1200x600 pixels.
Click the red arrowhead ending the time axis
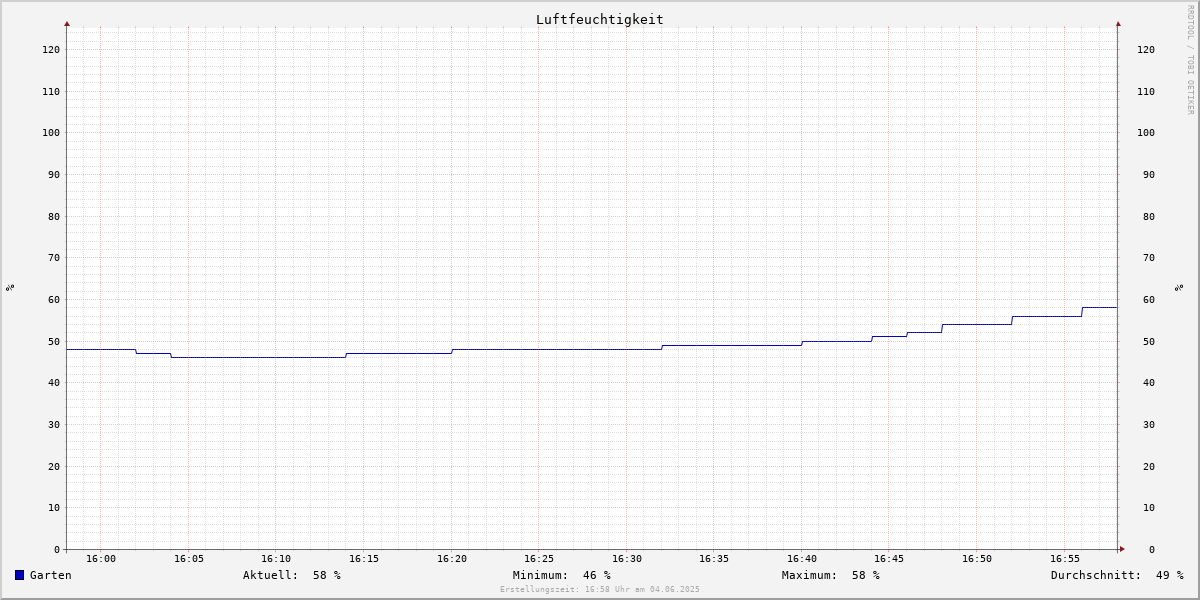(1122, 549)
